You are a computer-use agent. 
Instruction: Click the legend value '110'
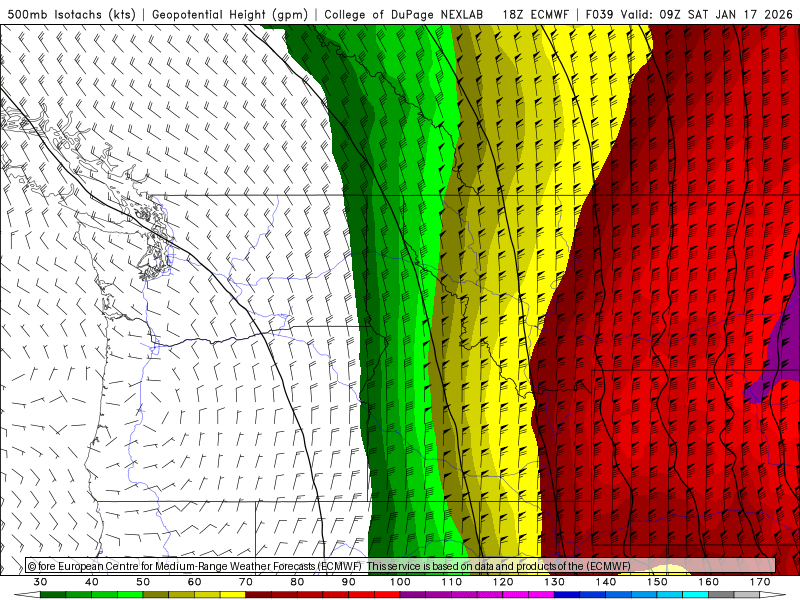point(452,582)
